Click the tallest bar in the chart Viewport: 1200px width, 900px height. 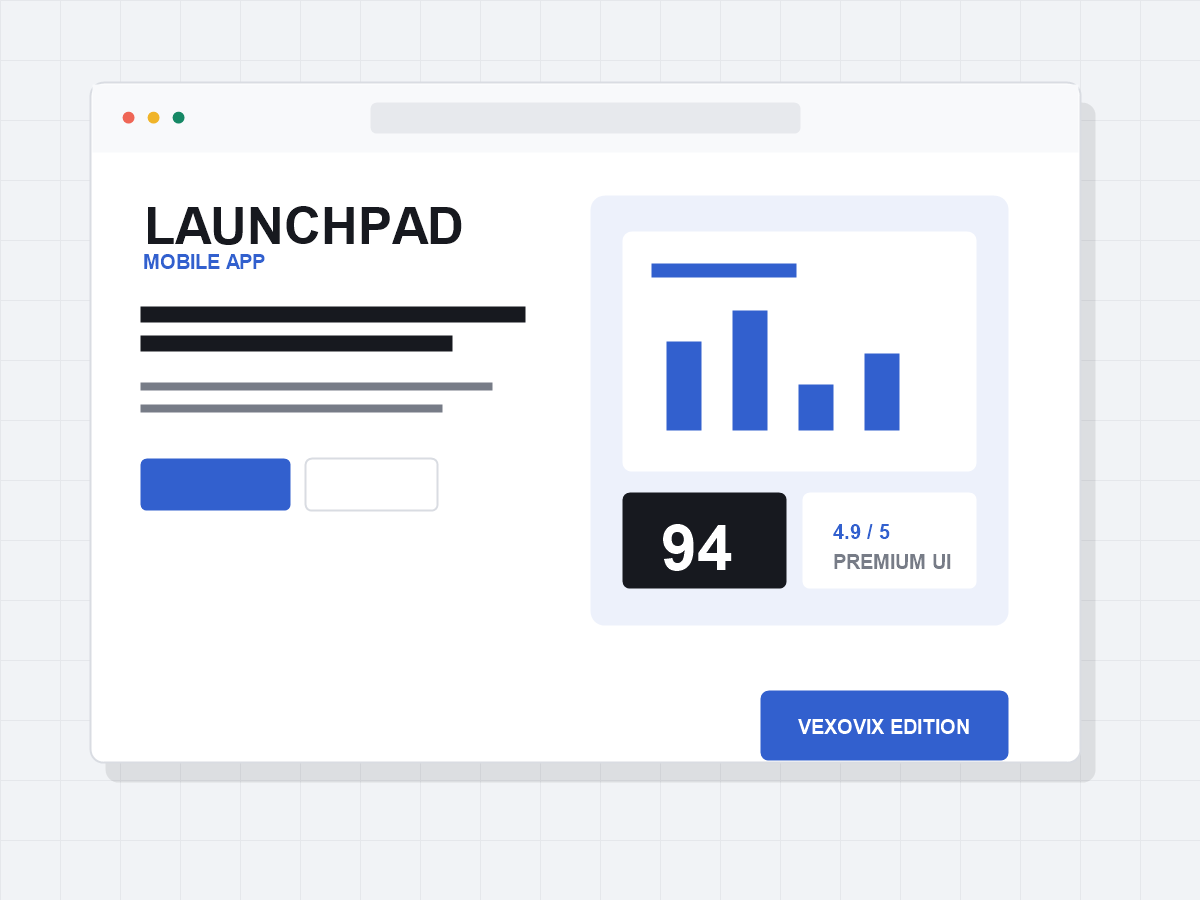(x=750, y=370)
